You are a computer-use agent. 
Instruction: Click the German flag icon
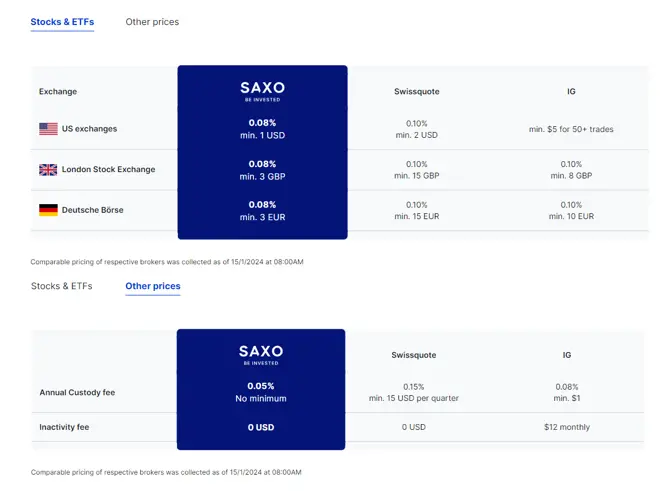coord(48,210)
